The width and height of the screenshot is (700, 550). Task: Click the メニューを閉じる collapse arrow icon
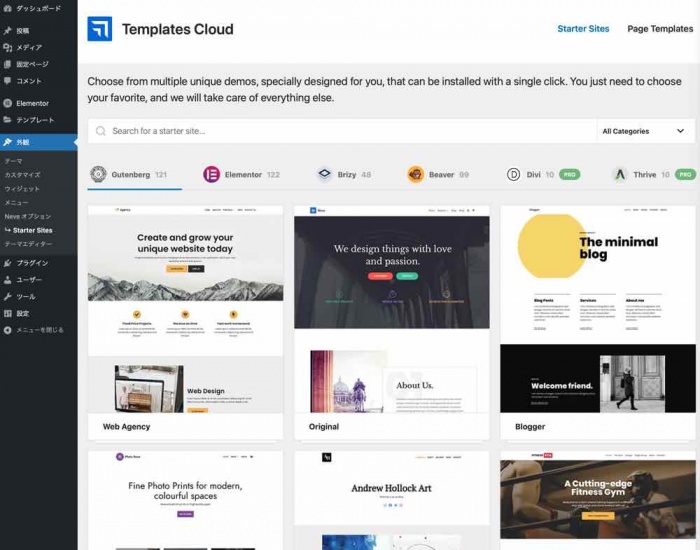[x=7, y=330]
